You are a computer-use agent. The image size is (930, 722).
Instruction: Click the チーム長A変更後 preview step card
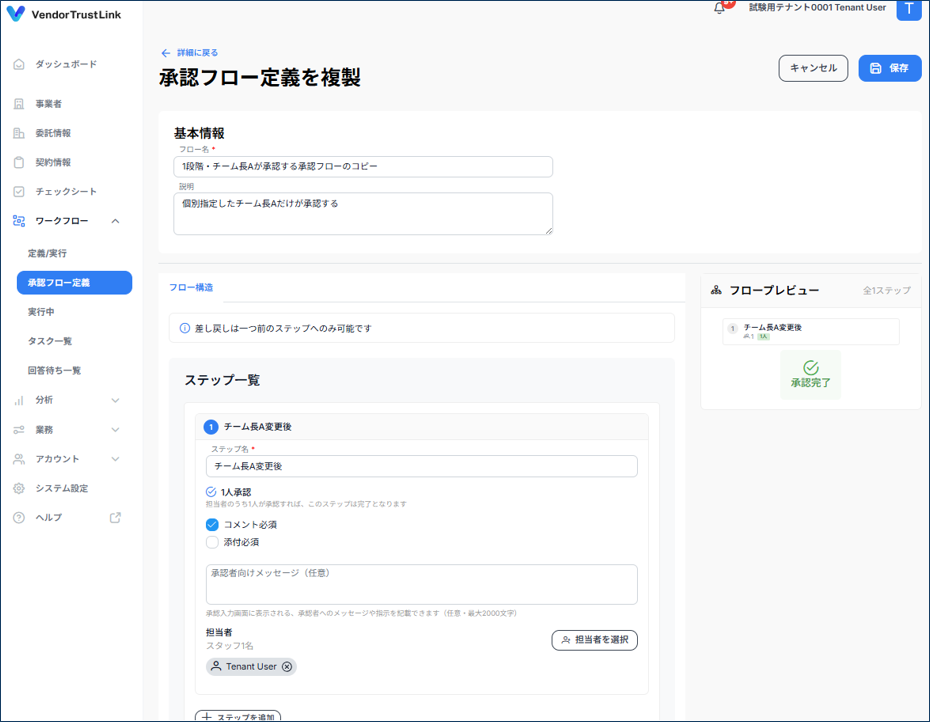coord(811,332)
